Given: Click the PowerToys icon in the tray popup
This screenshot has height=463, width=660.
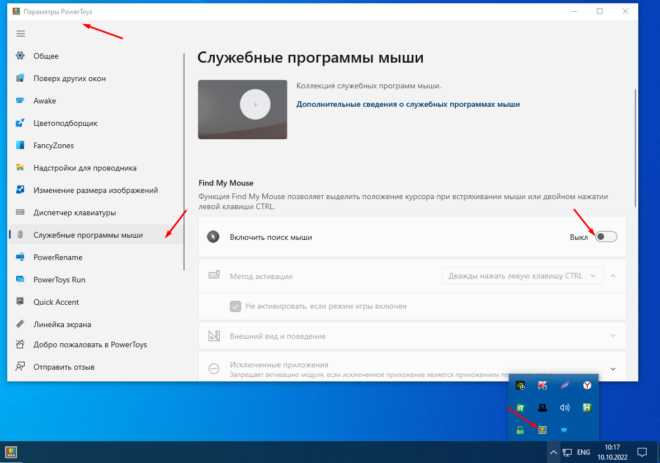Looking at the screenshot, I should click(x=542, y=429).
